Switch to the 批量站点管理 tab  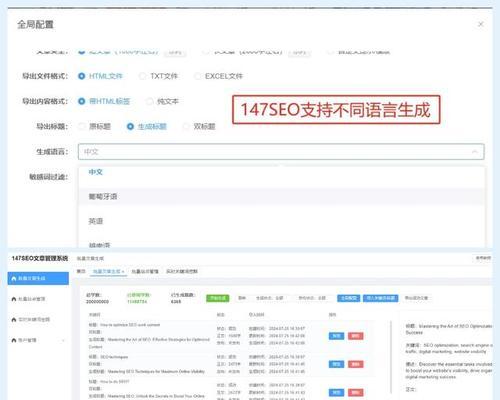tap(145, 271)
